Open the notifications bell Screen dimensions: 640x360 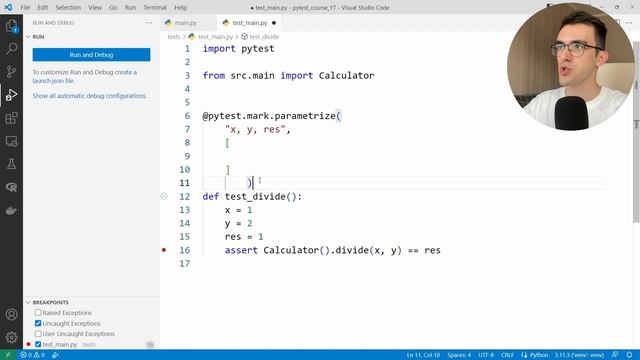pyautogui.click(x=629, y=355)
